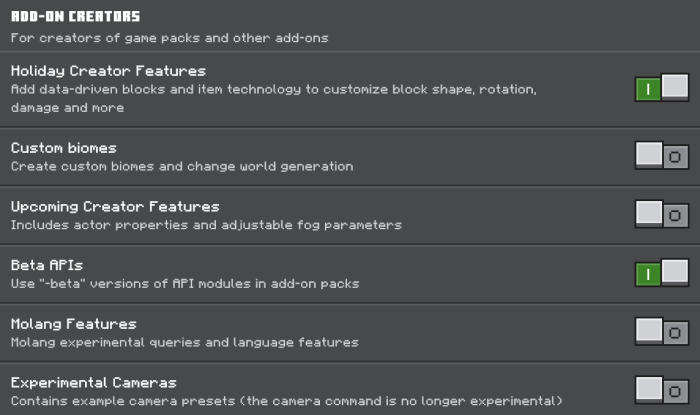Turn on the Experimental Cameras switch
Viewport: 700px width, 415px height.
661,390
